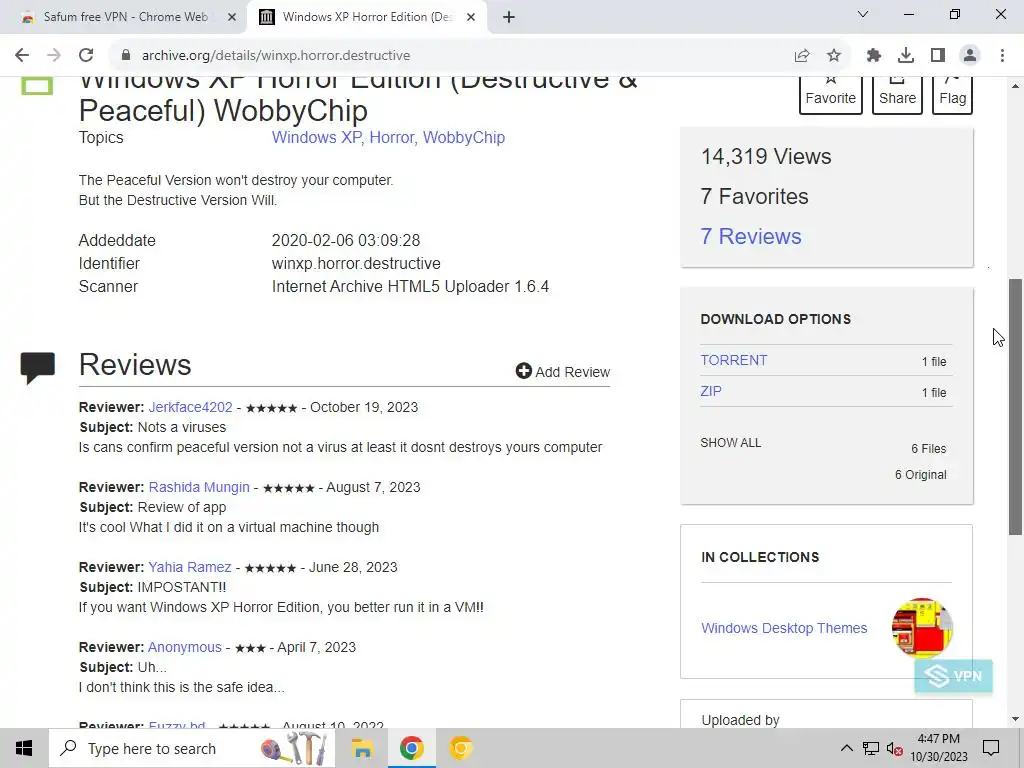Viewport: 1024px width, 768px height.
Task: Click identifier 'winxp.horror.destructive' value
Action: 356,264
